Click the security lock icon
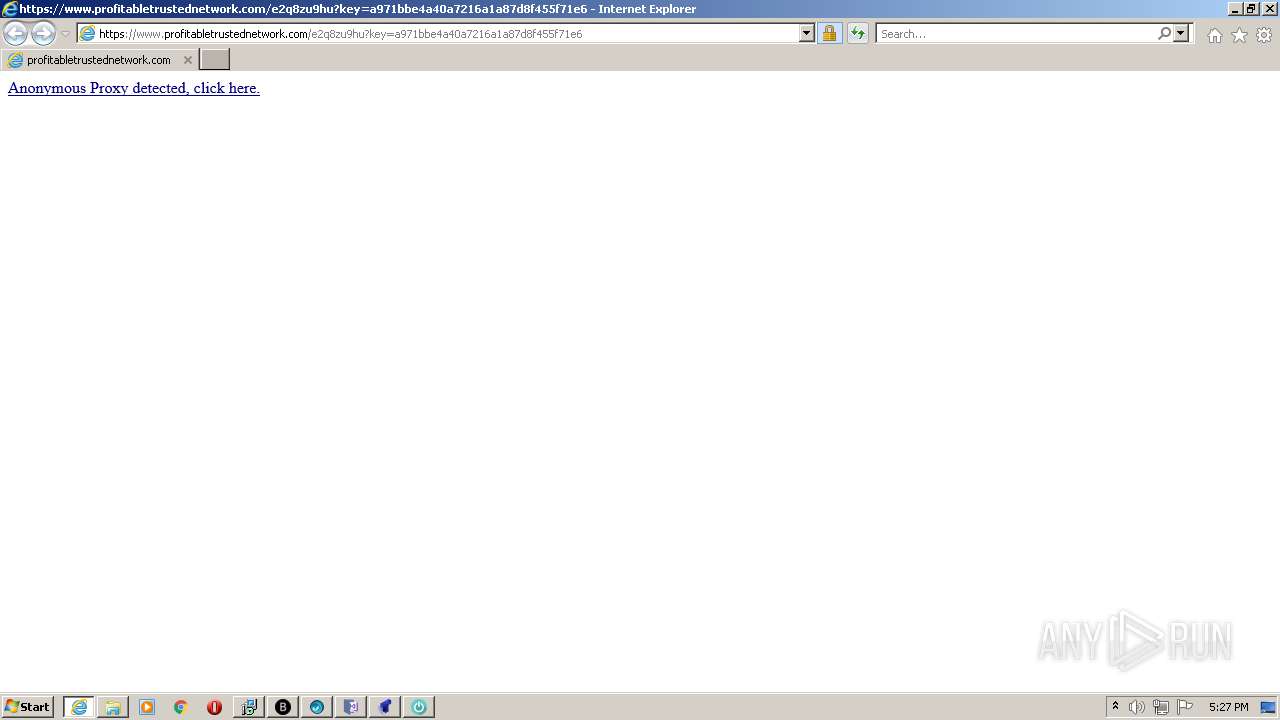Screen dimensions: 1280x720 (x=829, y=33)
